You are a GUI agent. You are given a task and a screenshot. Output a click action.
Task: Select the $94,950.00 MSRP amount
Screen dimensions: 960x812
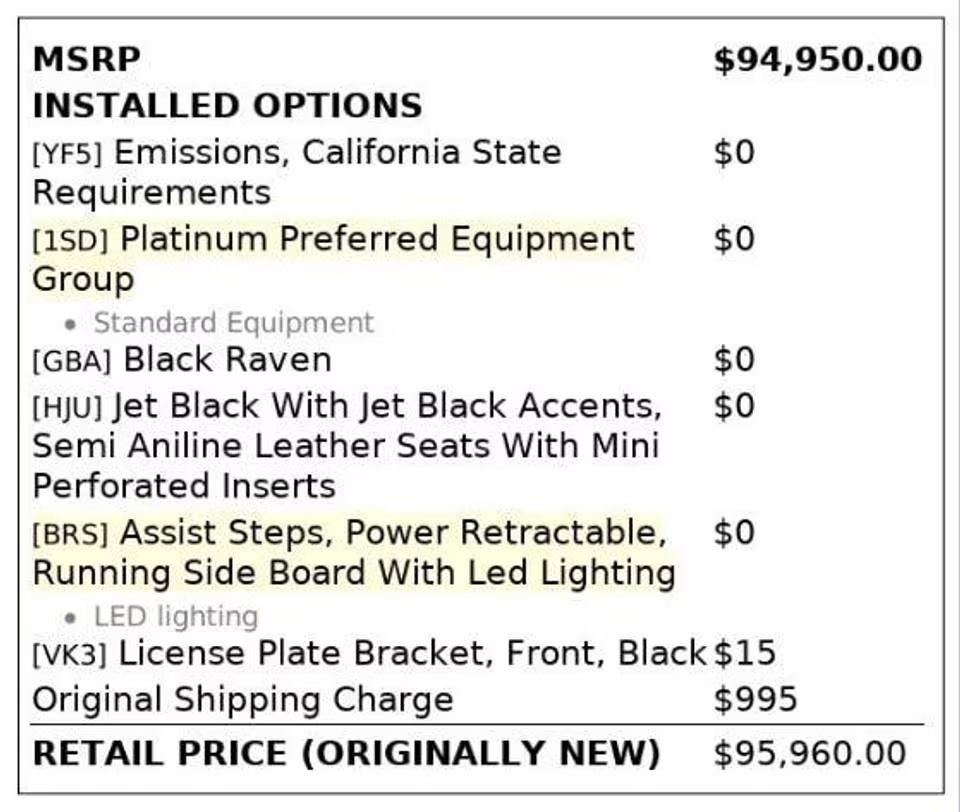[817, 59]
